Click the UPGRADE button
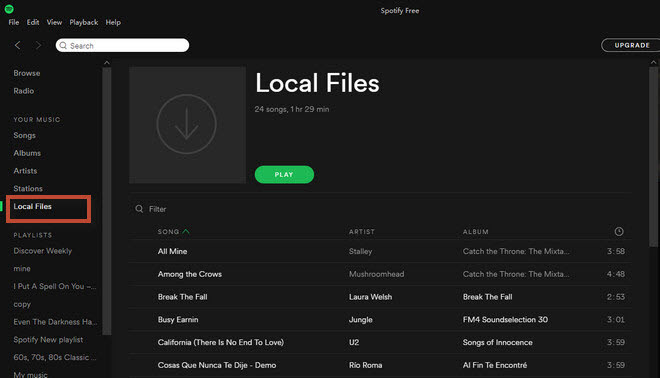The width and height of the screenshot is (660, 378). coord(632,45)
